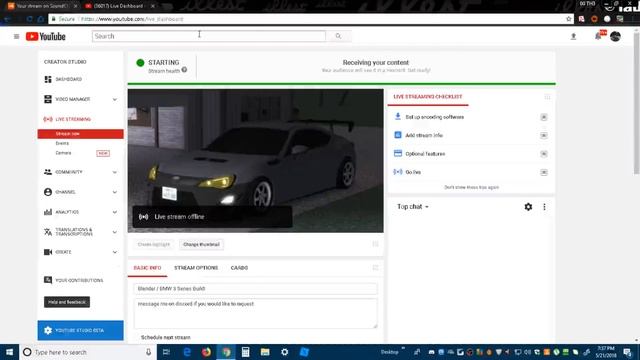Reload the page in Chrome
Screen dimensions: 640x360
click(29, 19)
